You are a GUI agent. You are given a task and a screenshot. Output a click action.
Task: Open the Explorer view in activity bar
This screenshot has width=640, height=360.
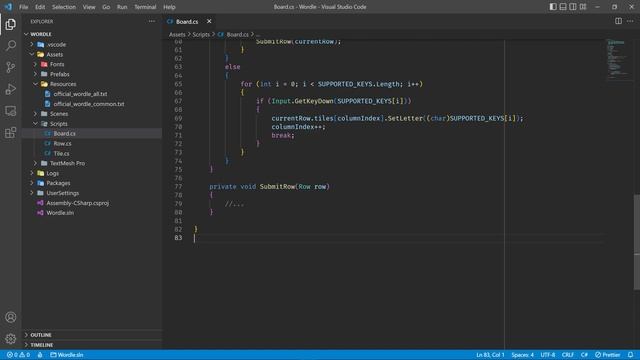11,24
